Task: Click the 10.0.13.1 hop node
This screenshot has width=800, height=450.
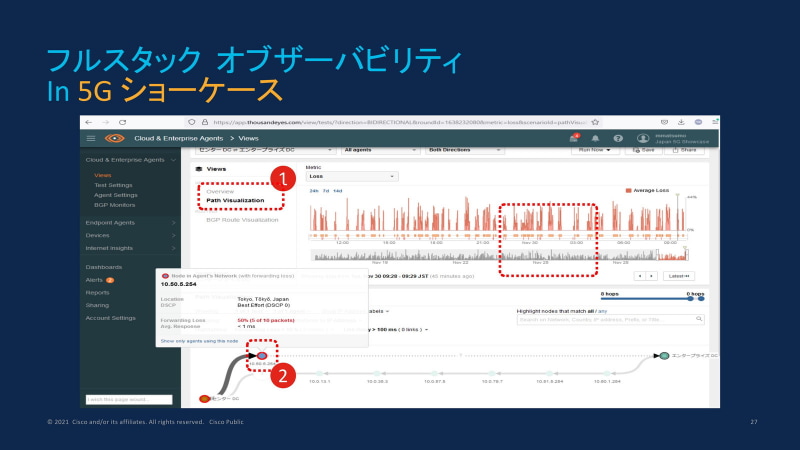Action: (319, 373)
